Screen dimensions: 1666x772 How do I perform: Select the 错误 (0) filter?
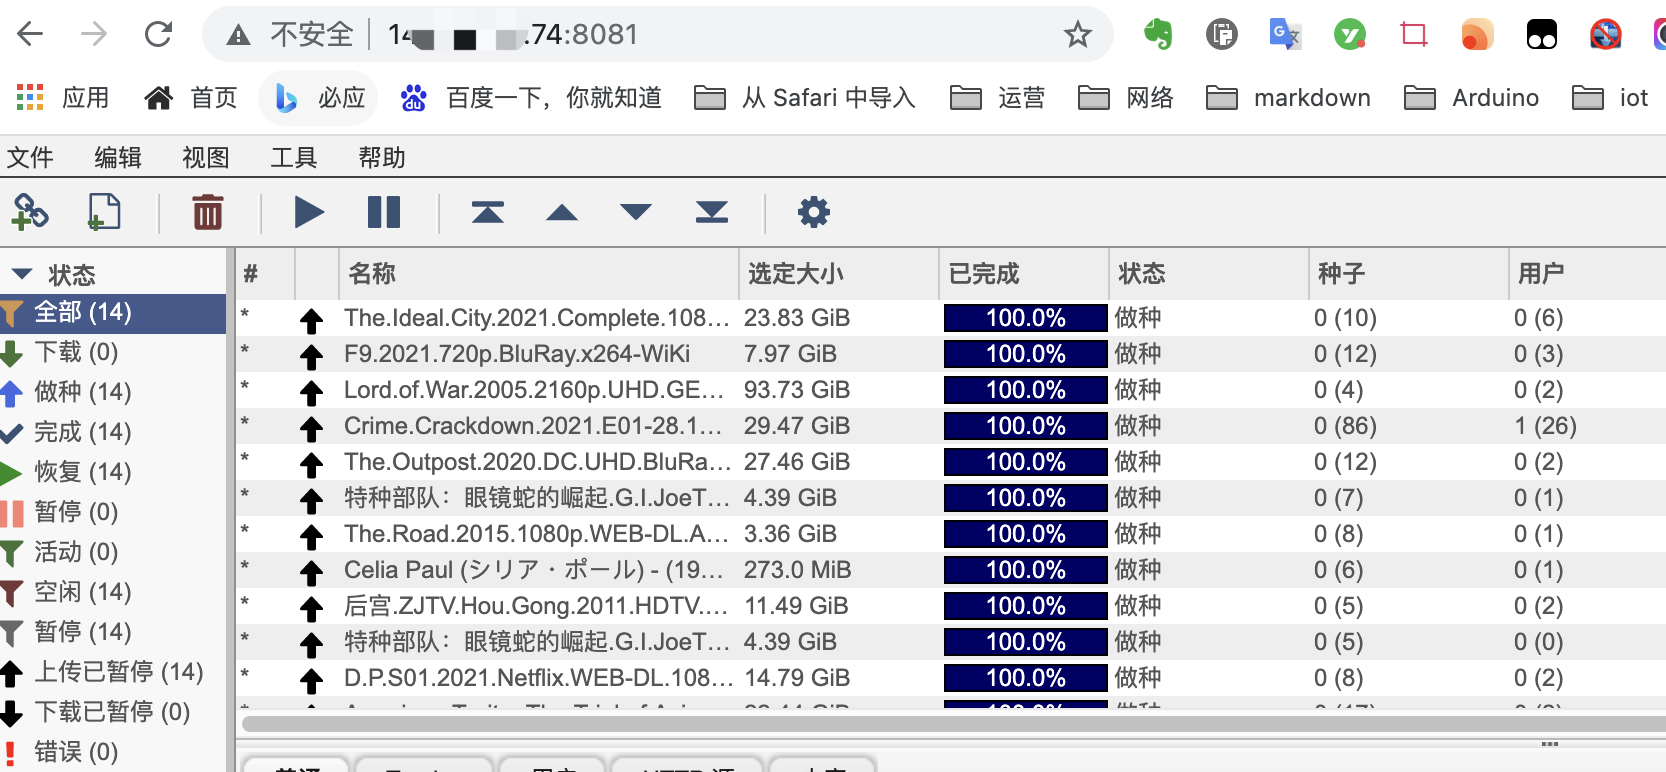pyautogui.click(x=76, y=752)
